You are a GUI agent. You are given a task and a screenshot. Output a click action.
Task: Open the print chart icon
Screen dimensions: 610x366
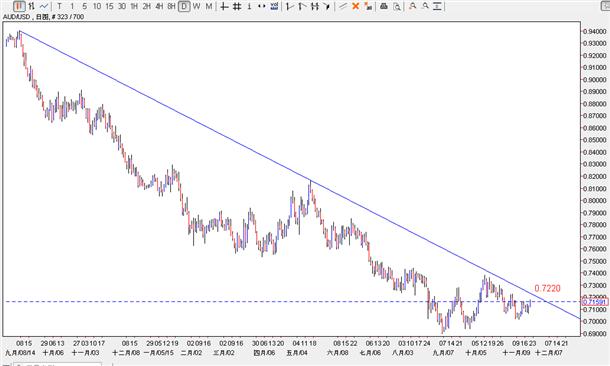pyautogui.click(x=384, y=6)
